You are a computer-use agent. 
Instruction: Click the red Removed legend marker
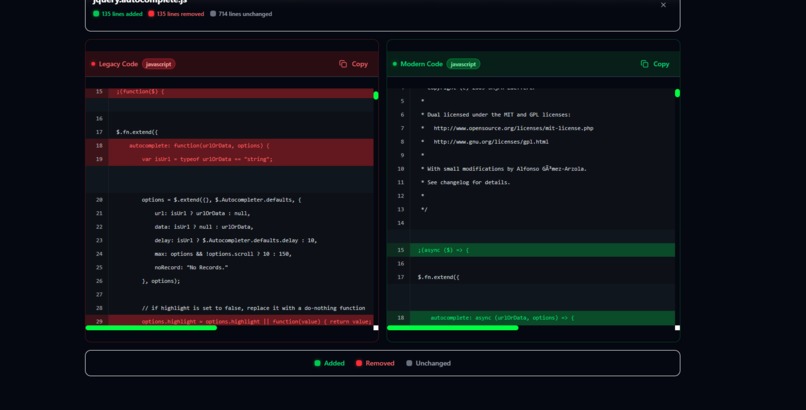359,363
